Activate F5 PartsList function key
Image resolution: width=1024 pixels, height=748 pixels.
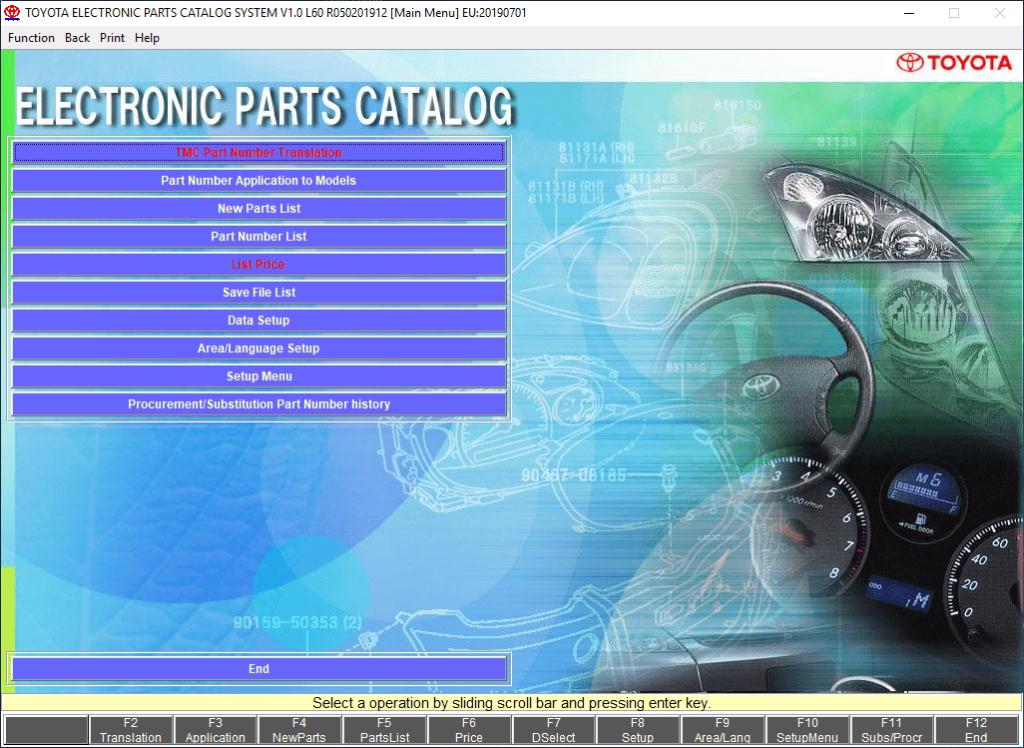[x=384, y=731]
